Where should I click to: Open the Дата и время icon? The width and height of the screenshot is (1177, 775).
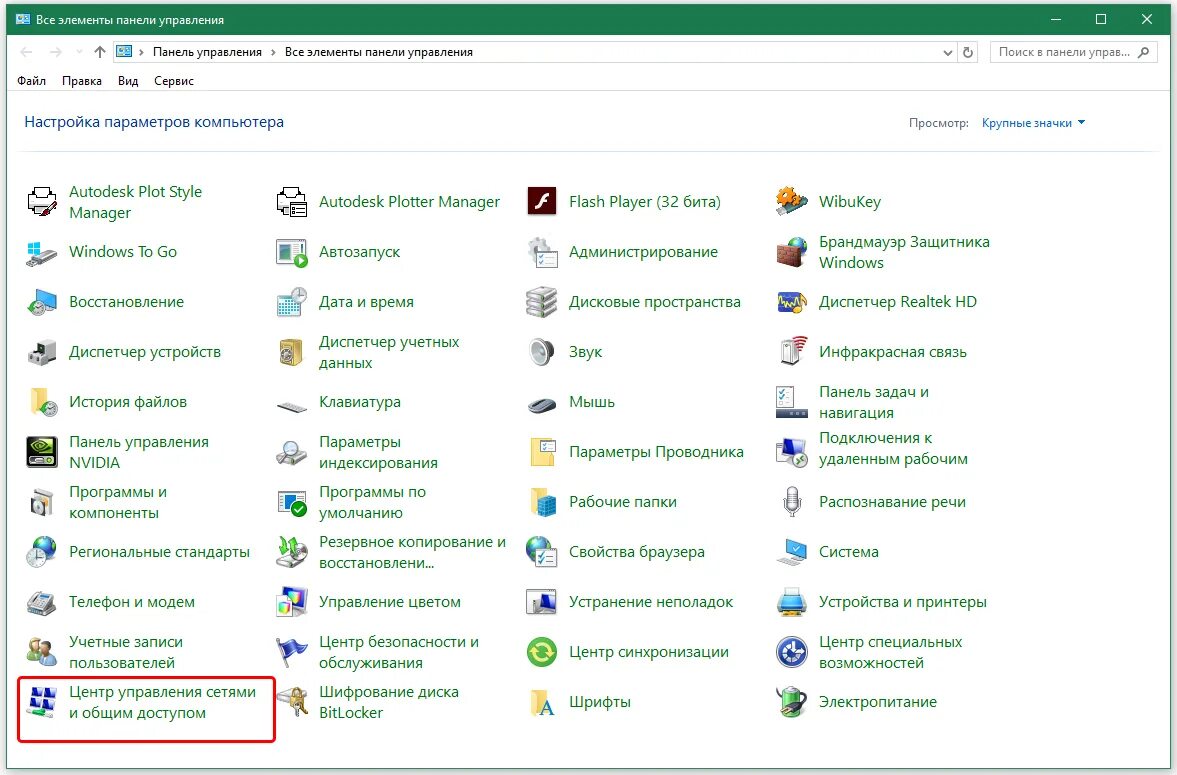pos(292,302)
